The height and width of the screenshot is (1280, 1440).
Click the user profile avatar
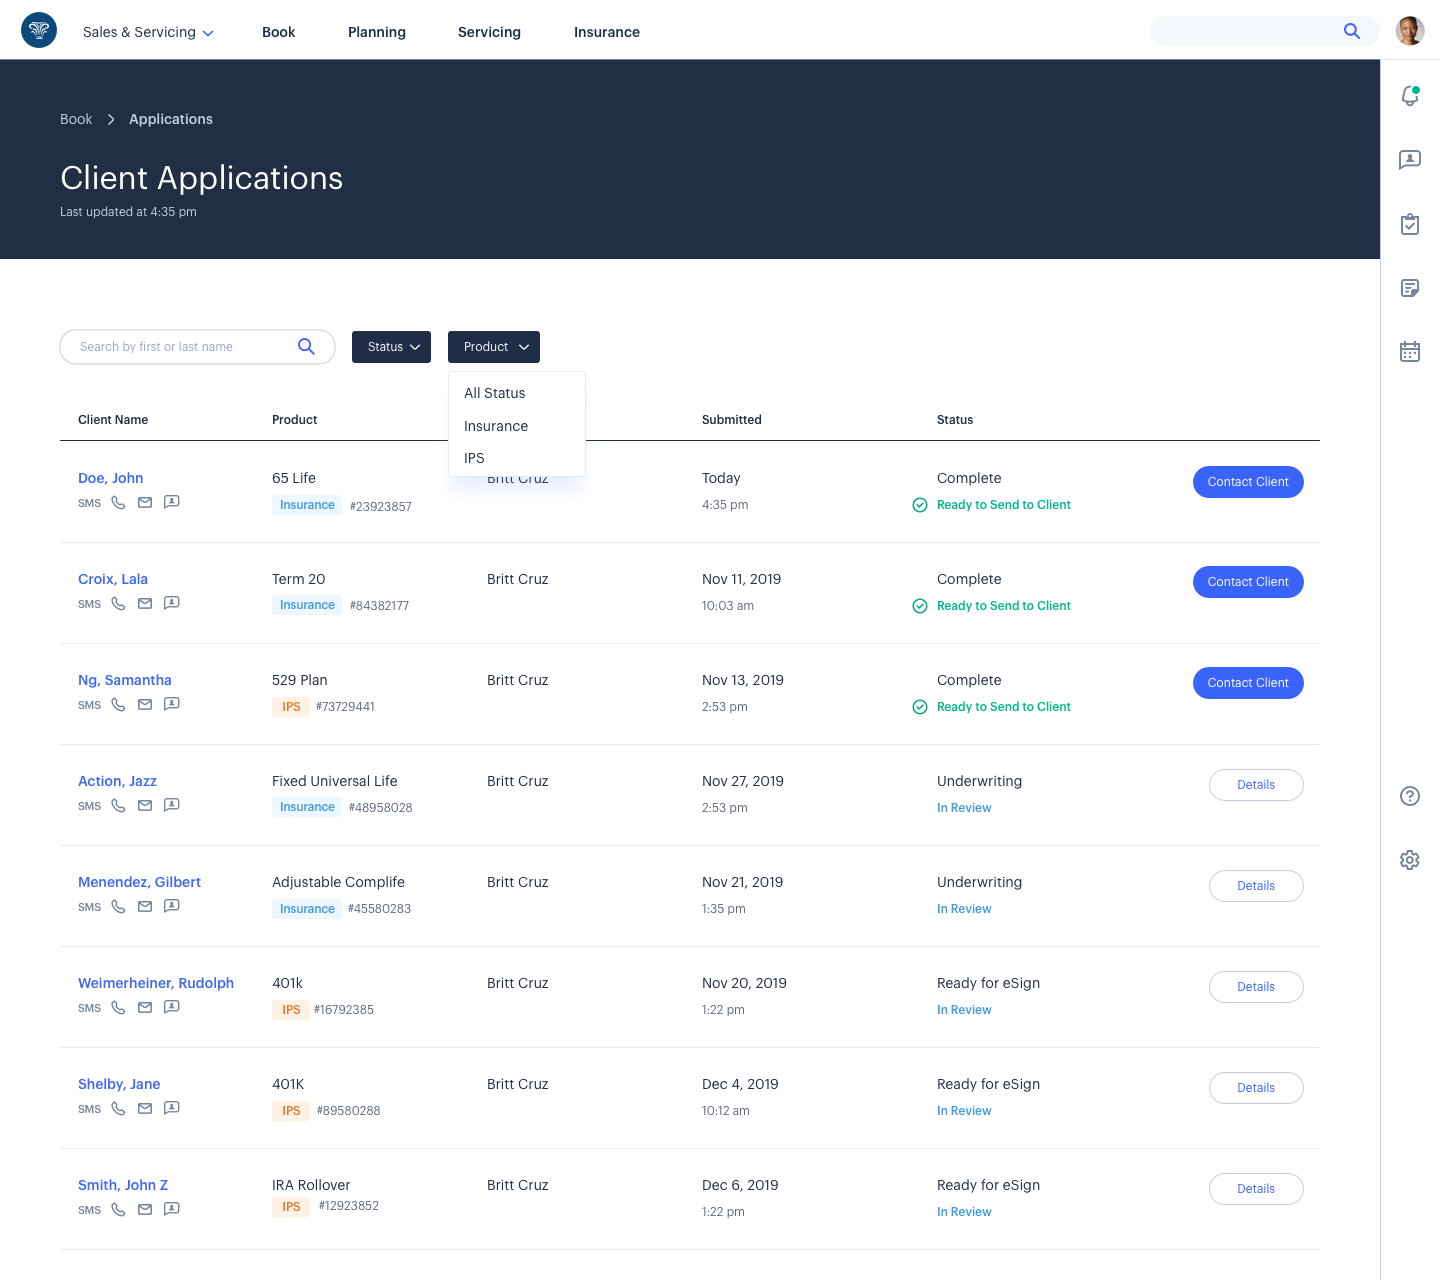[1410, 31]
